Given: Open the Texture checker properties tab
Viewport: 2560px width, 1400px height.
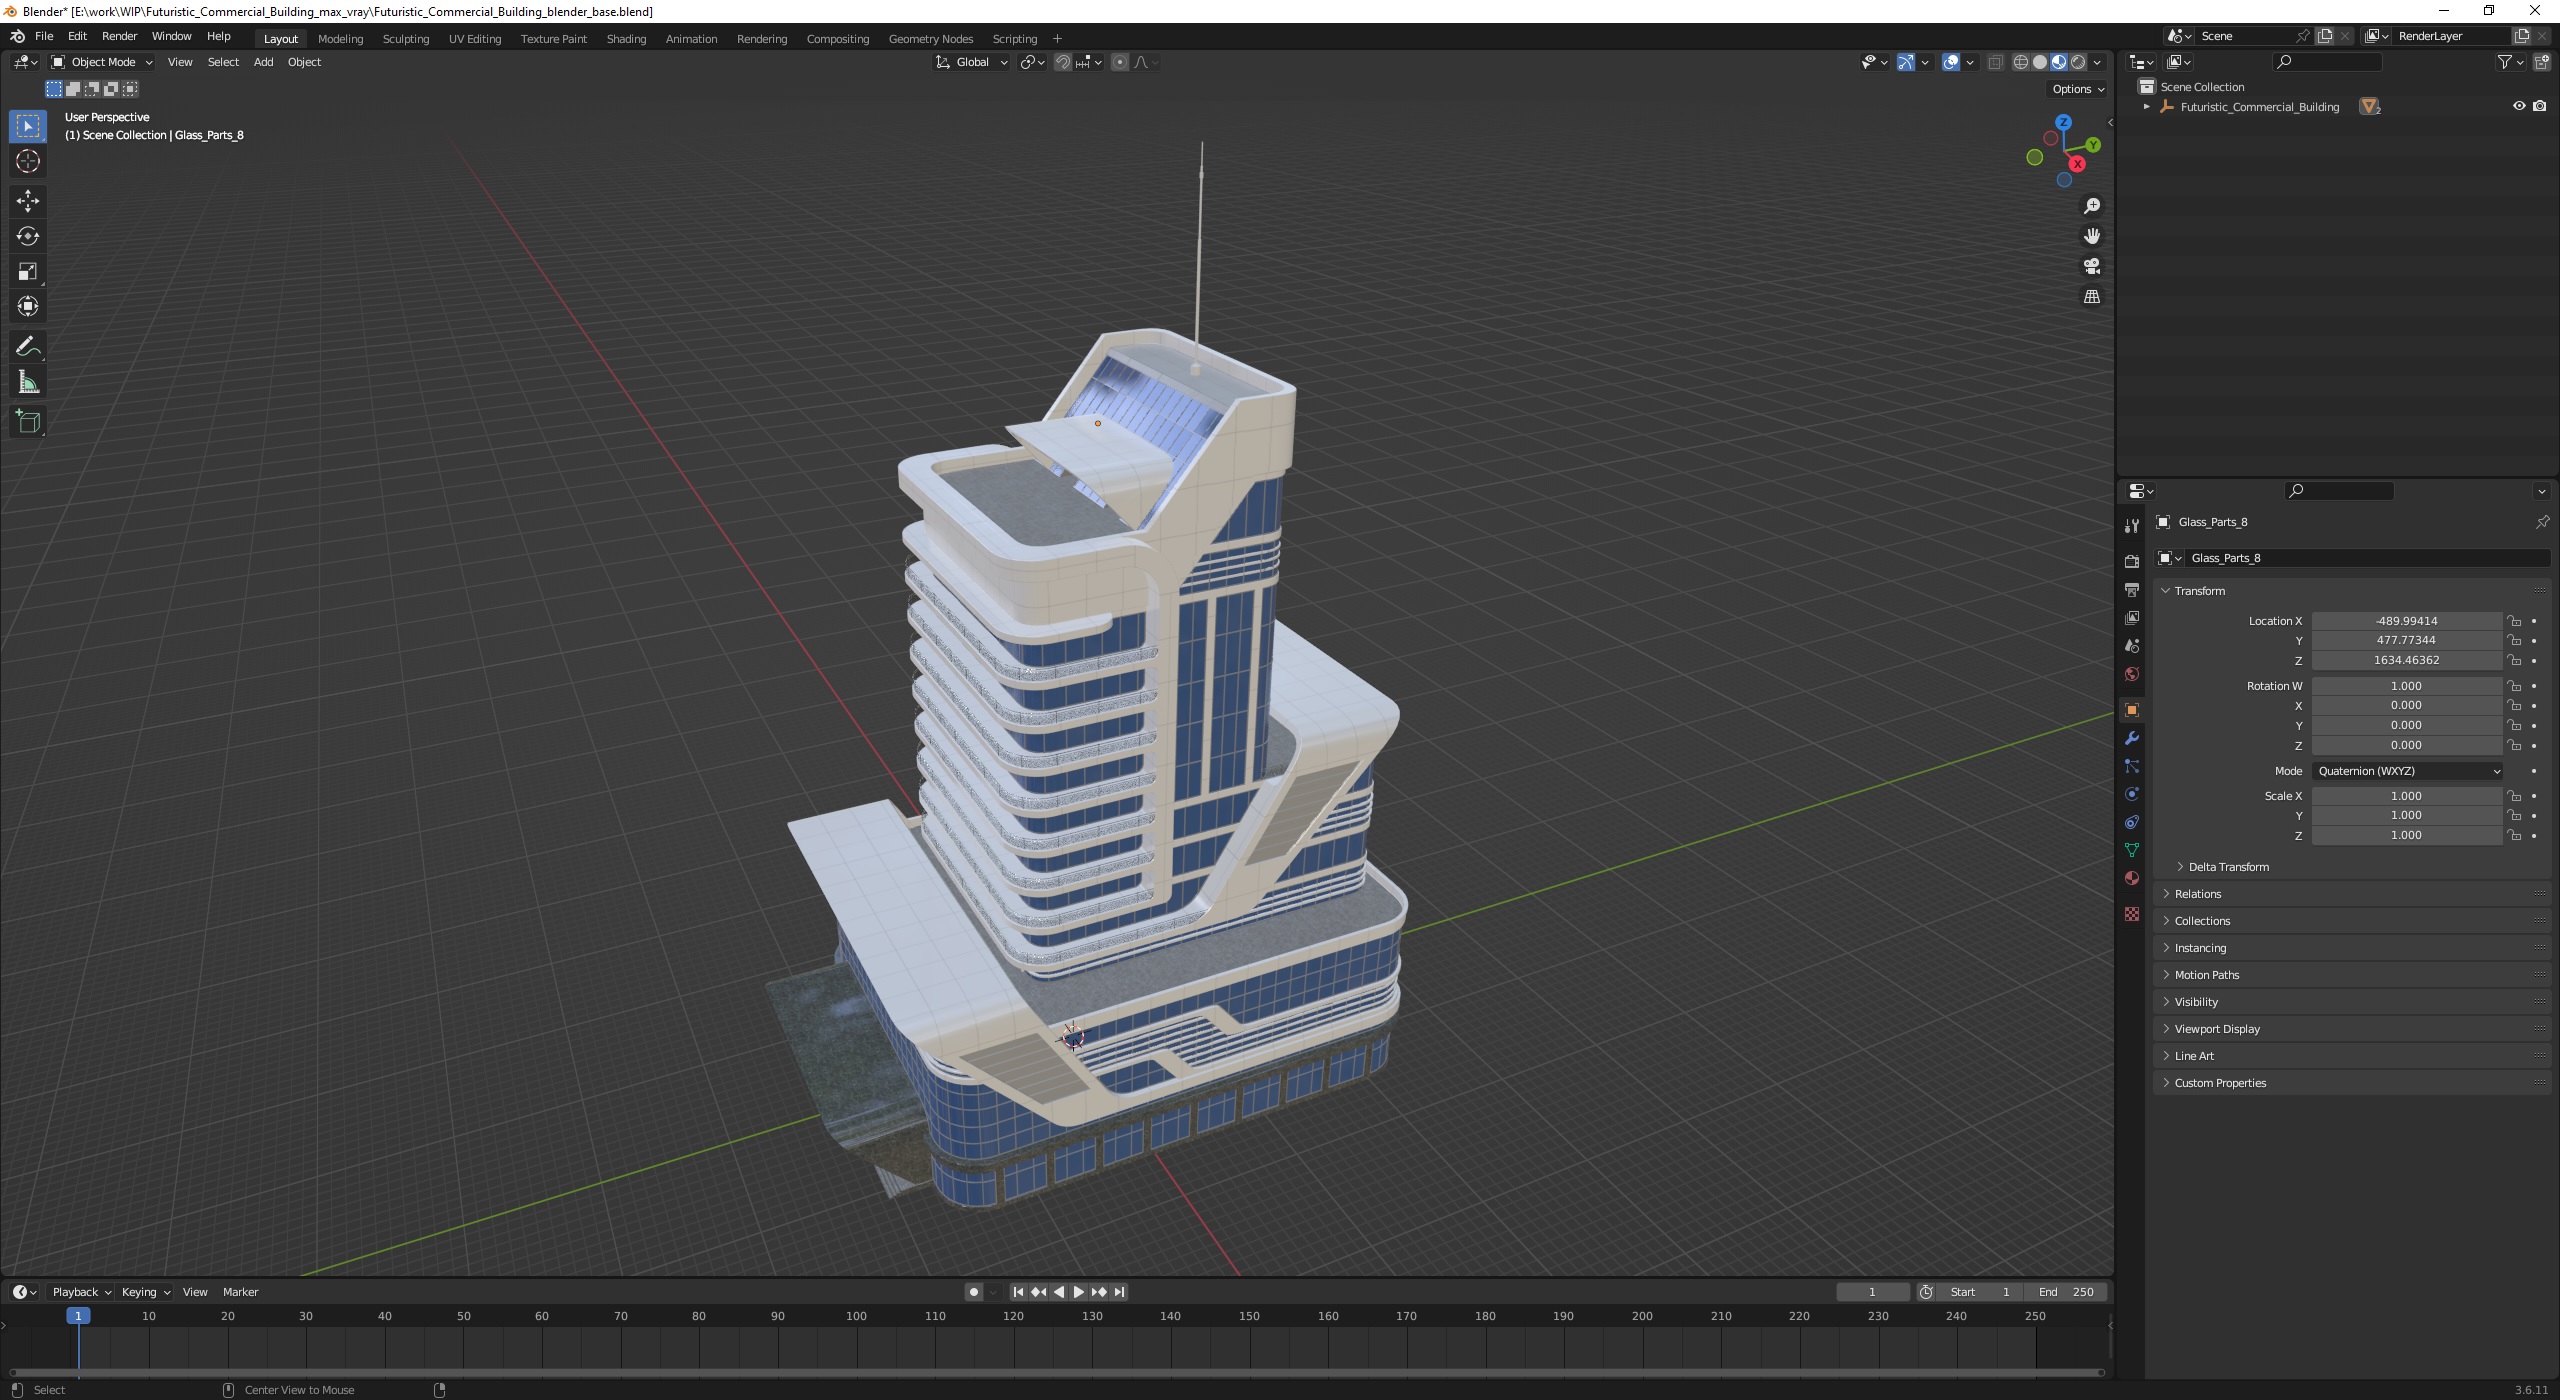Looking at the screenshot, I should click(x=2131, y=914).
